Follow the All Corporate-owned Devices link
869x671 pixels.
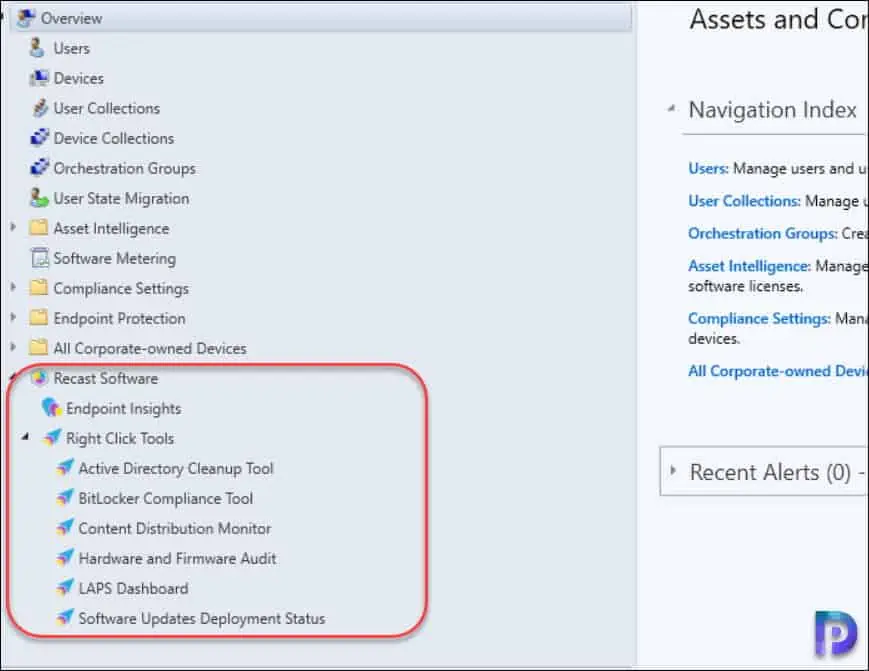click(778, 371)
